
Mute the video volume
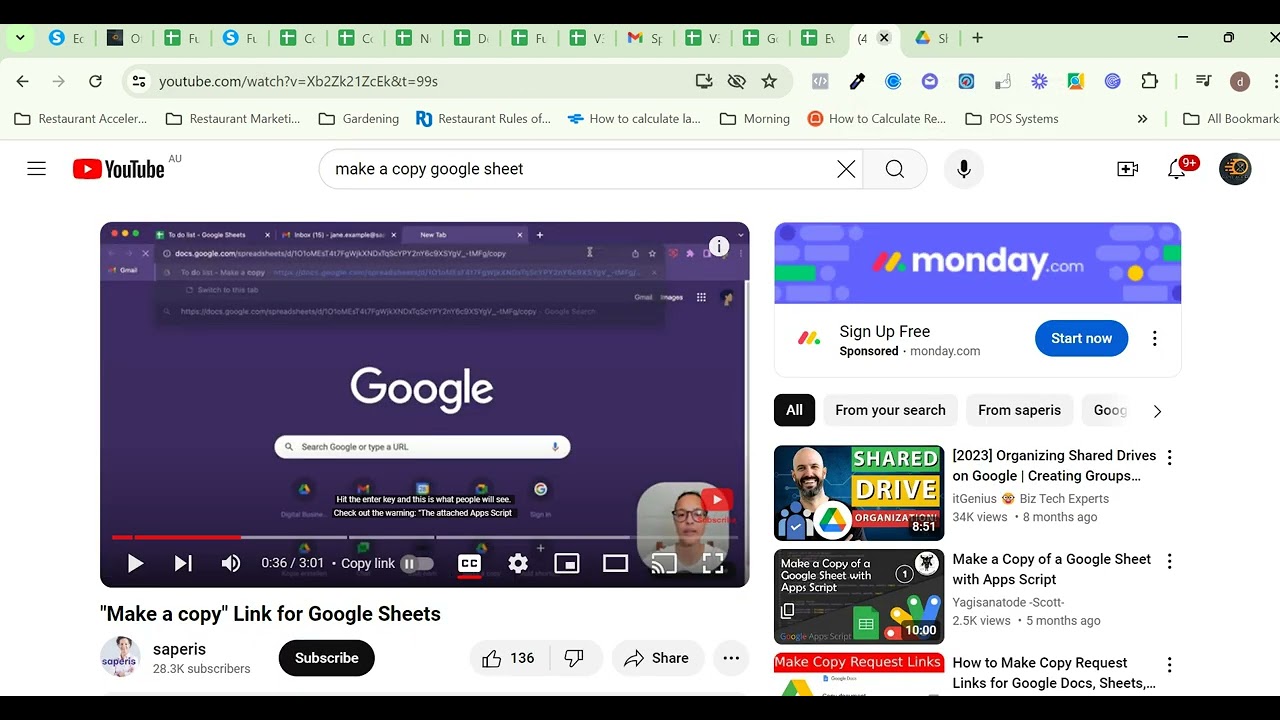coord(231,564)
